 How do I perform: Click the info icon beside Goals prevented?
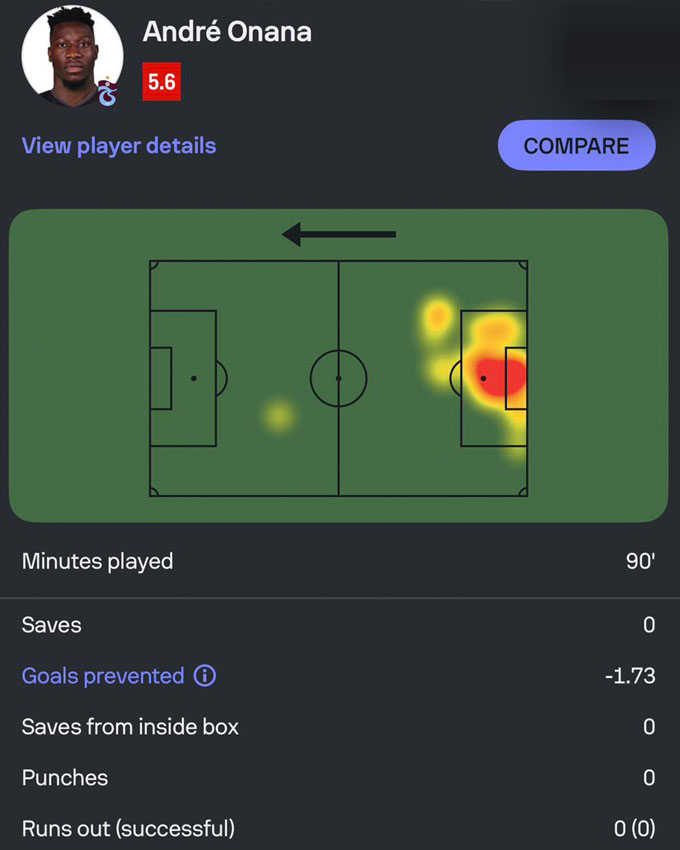204,677
